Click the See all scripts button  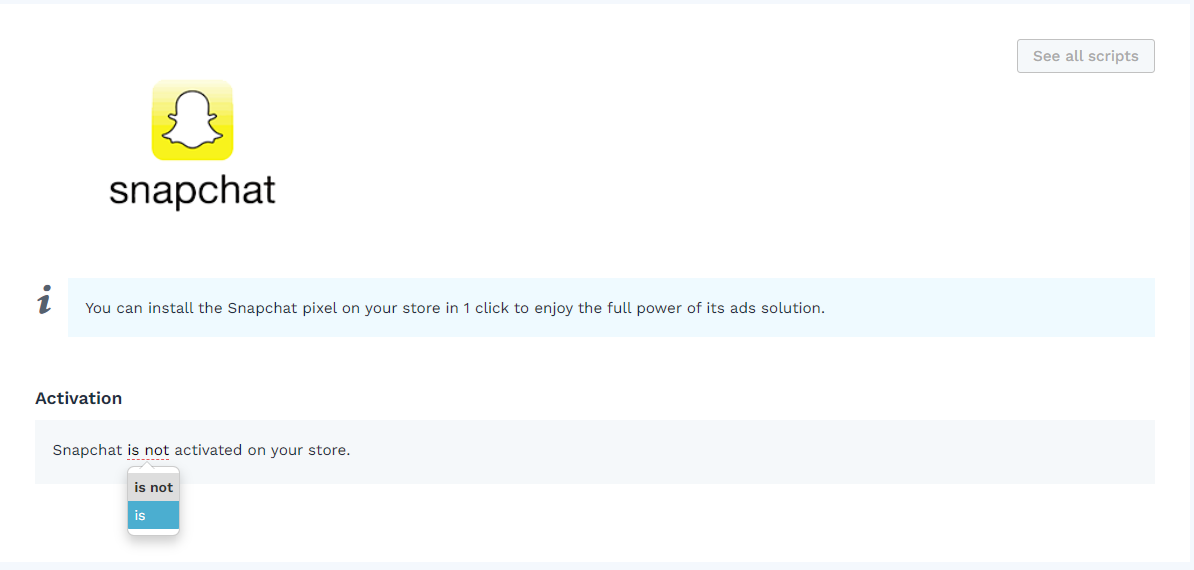click(1085, 56)
